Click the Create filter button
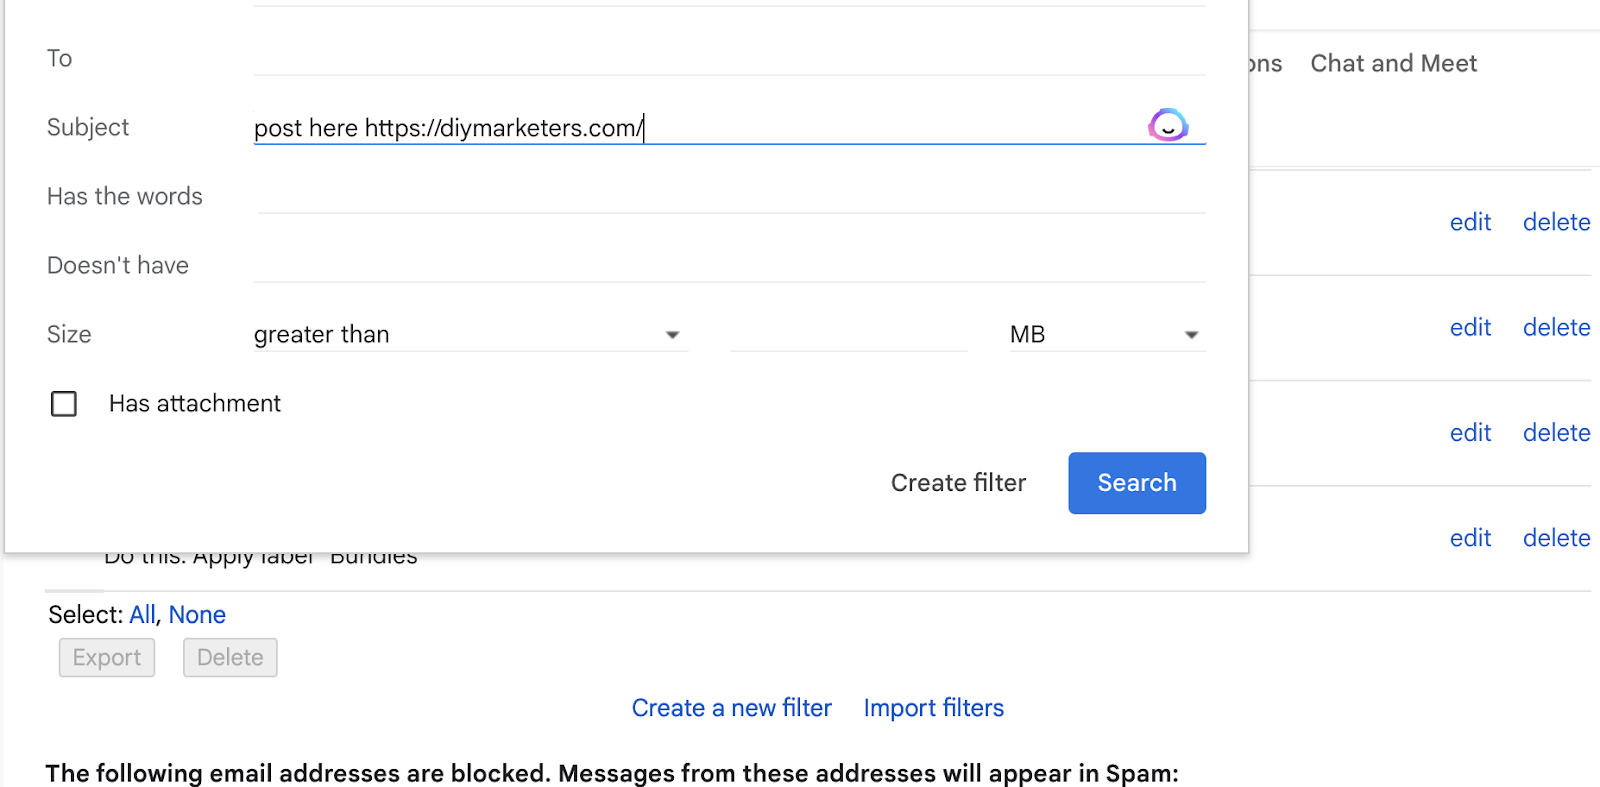The height and width of the screenshot is (787, 1600). [958, 483]
